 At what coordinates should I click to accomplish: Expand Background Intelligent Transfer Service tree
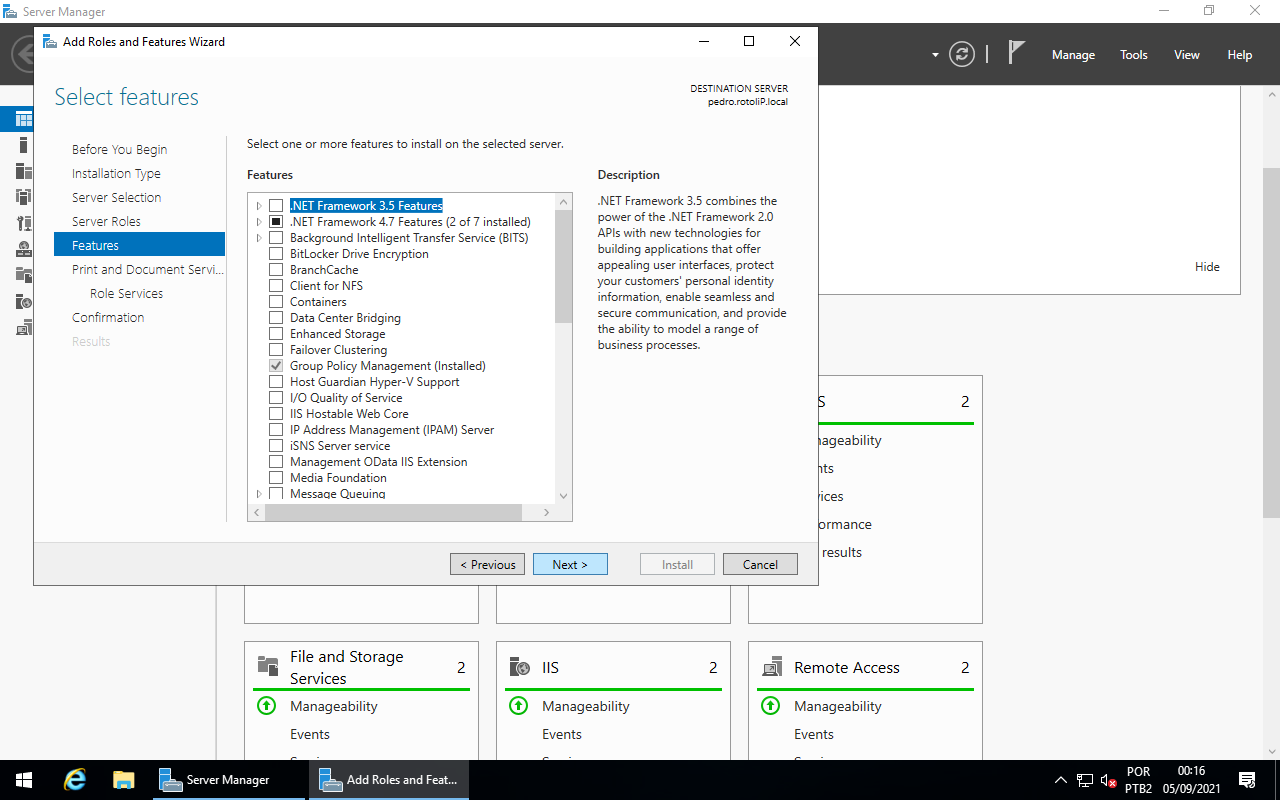point(259,238)
